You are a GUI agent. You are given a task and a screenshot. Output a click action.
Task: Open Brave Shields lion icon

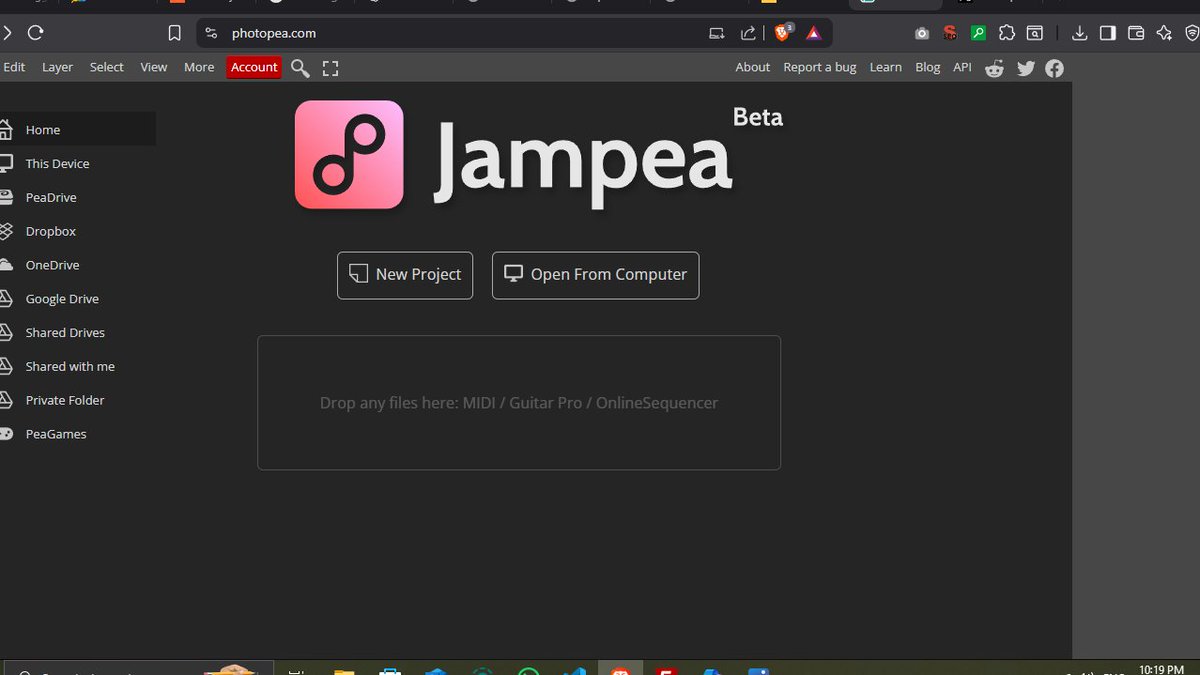click(x=783, y=32)
